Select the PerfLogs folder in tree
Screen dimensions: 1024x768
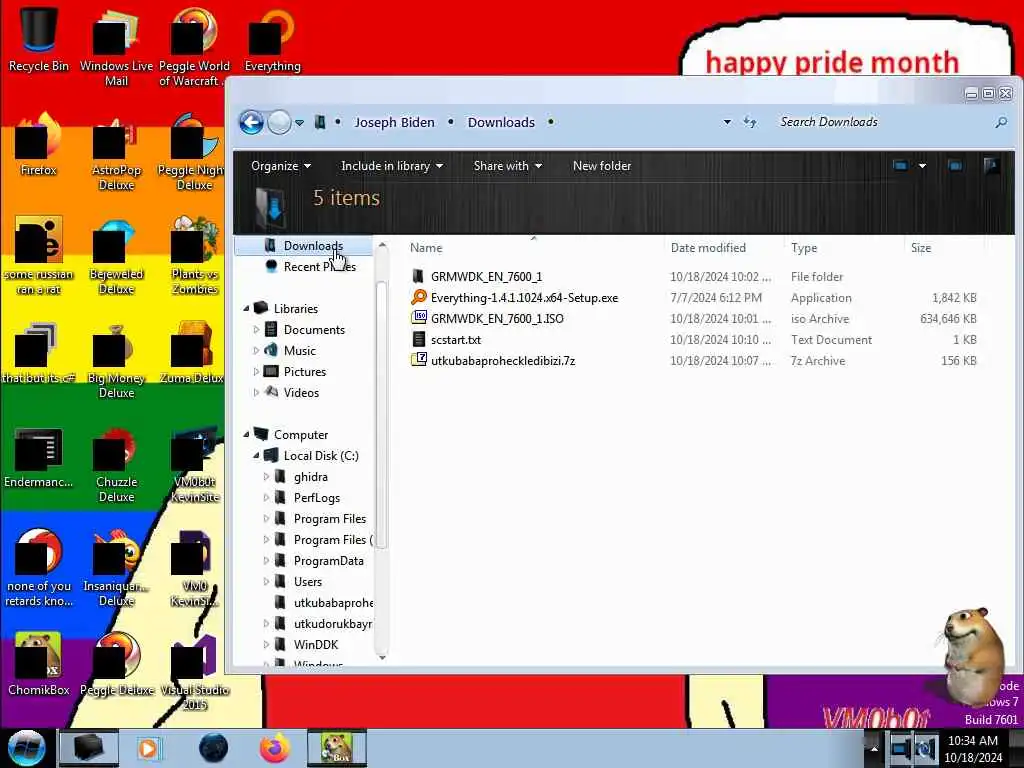tap(317, 498)
